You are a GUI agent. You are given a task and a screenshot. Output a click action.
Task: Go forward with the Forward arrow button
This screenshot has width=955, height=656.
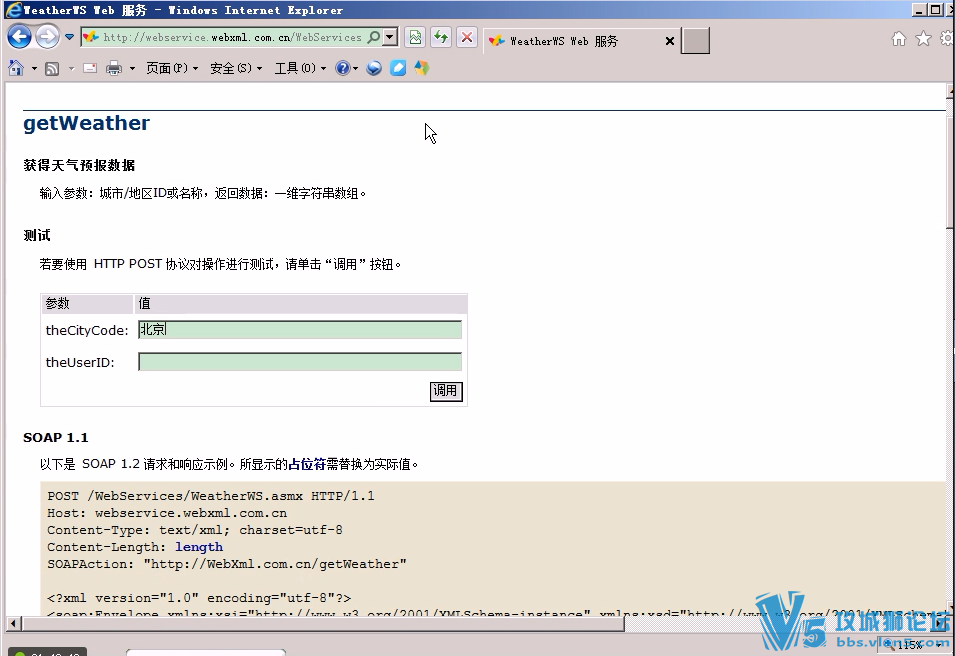(48, 37)
